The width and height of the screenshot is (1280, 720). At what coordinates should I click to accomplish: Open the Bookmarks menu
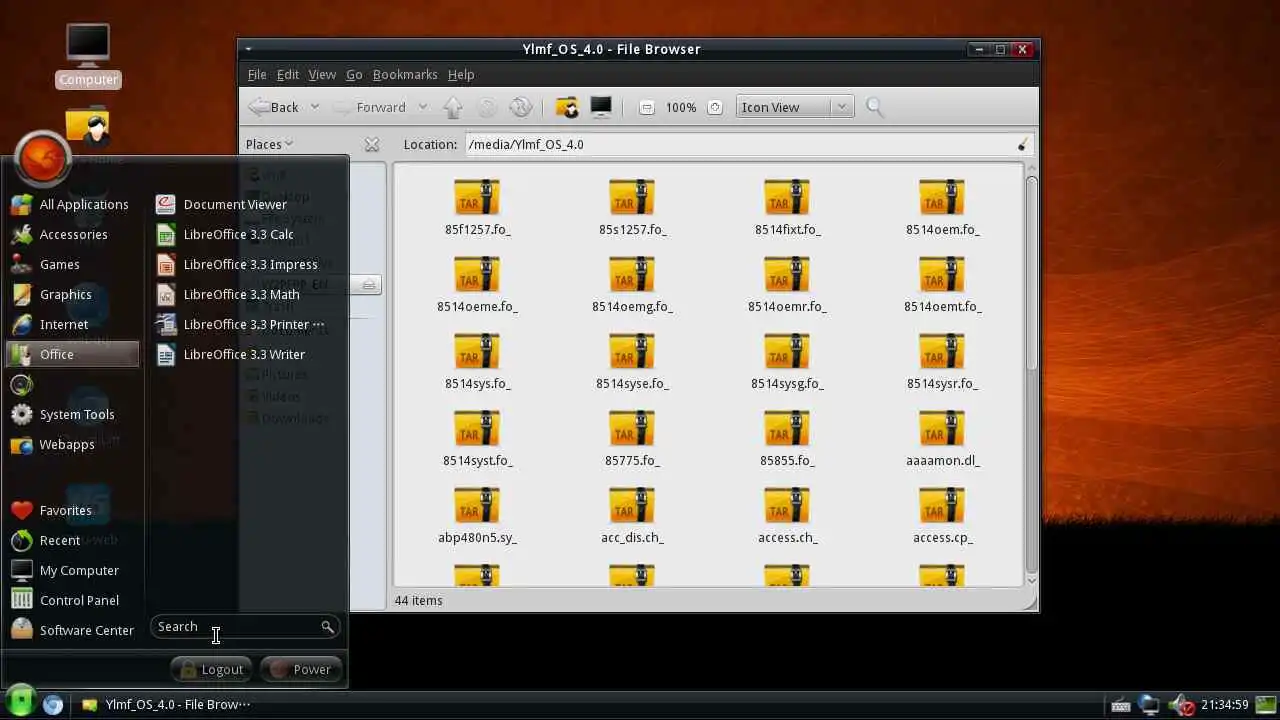click(405, 75)
